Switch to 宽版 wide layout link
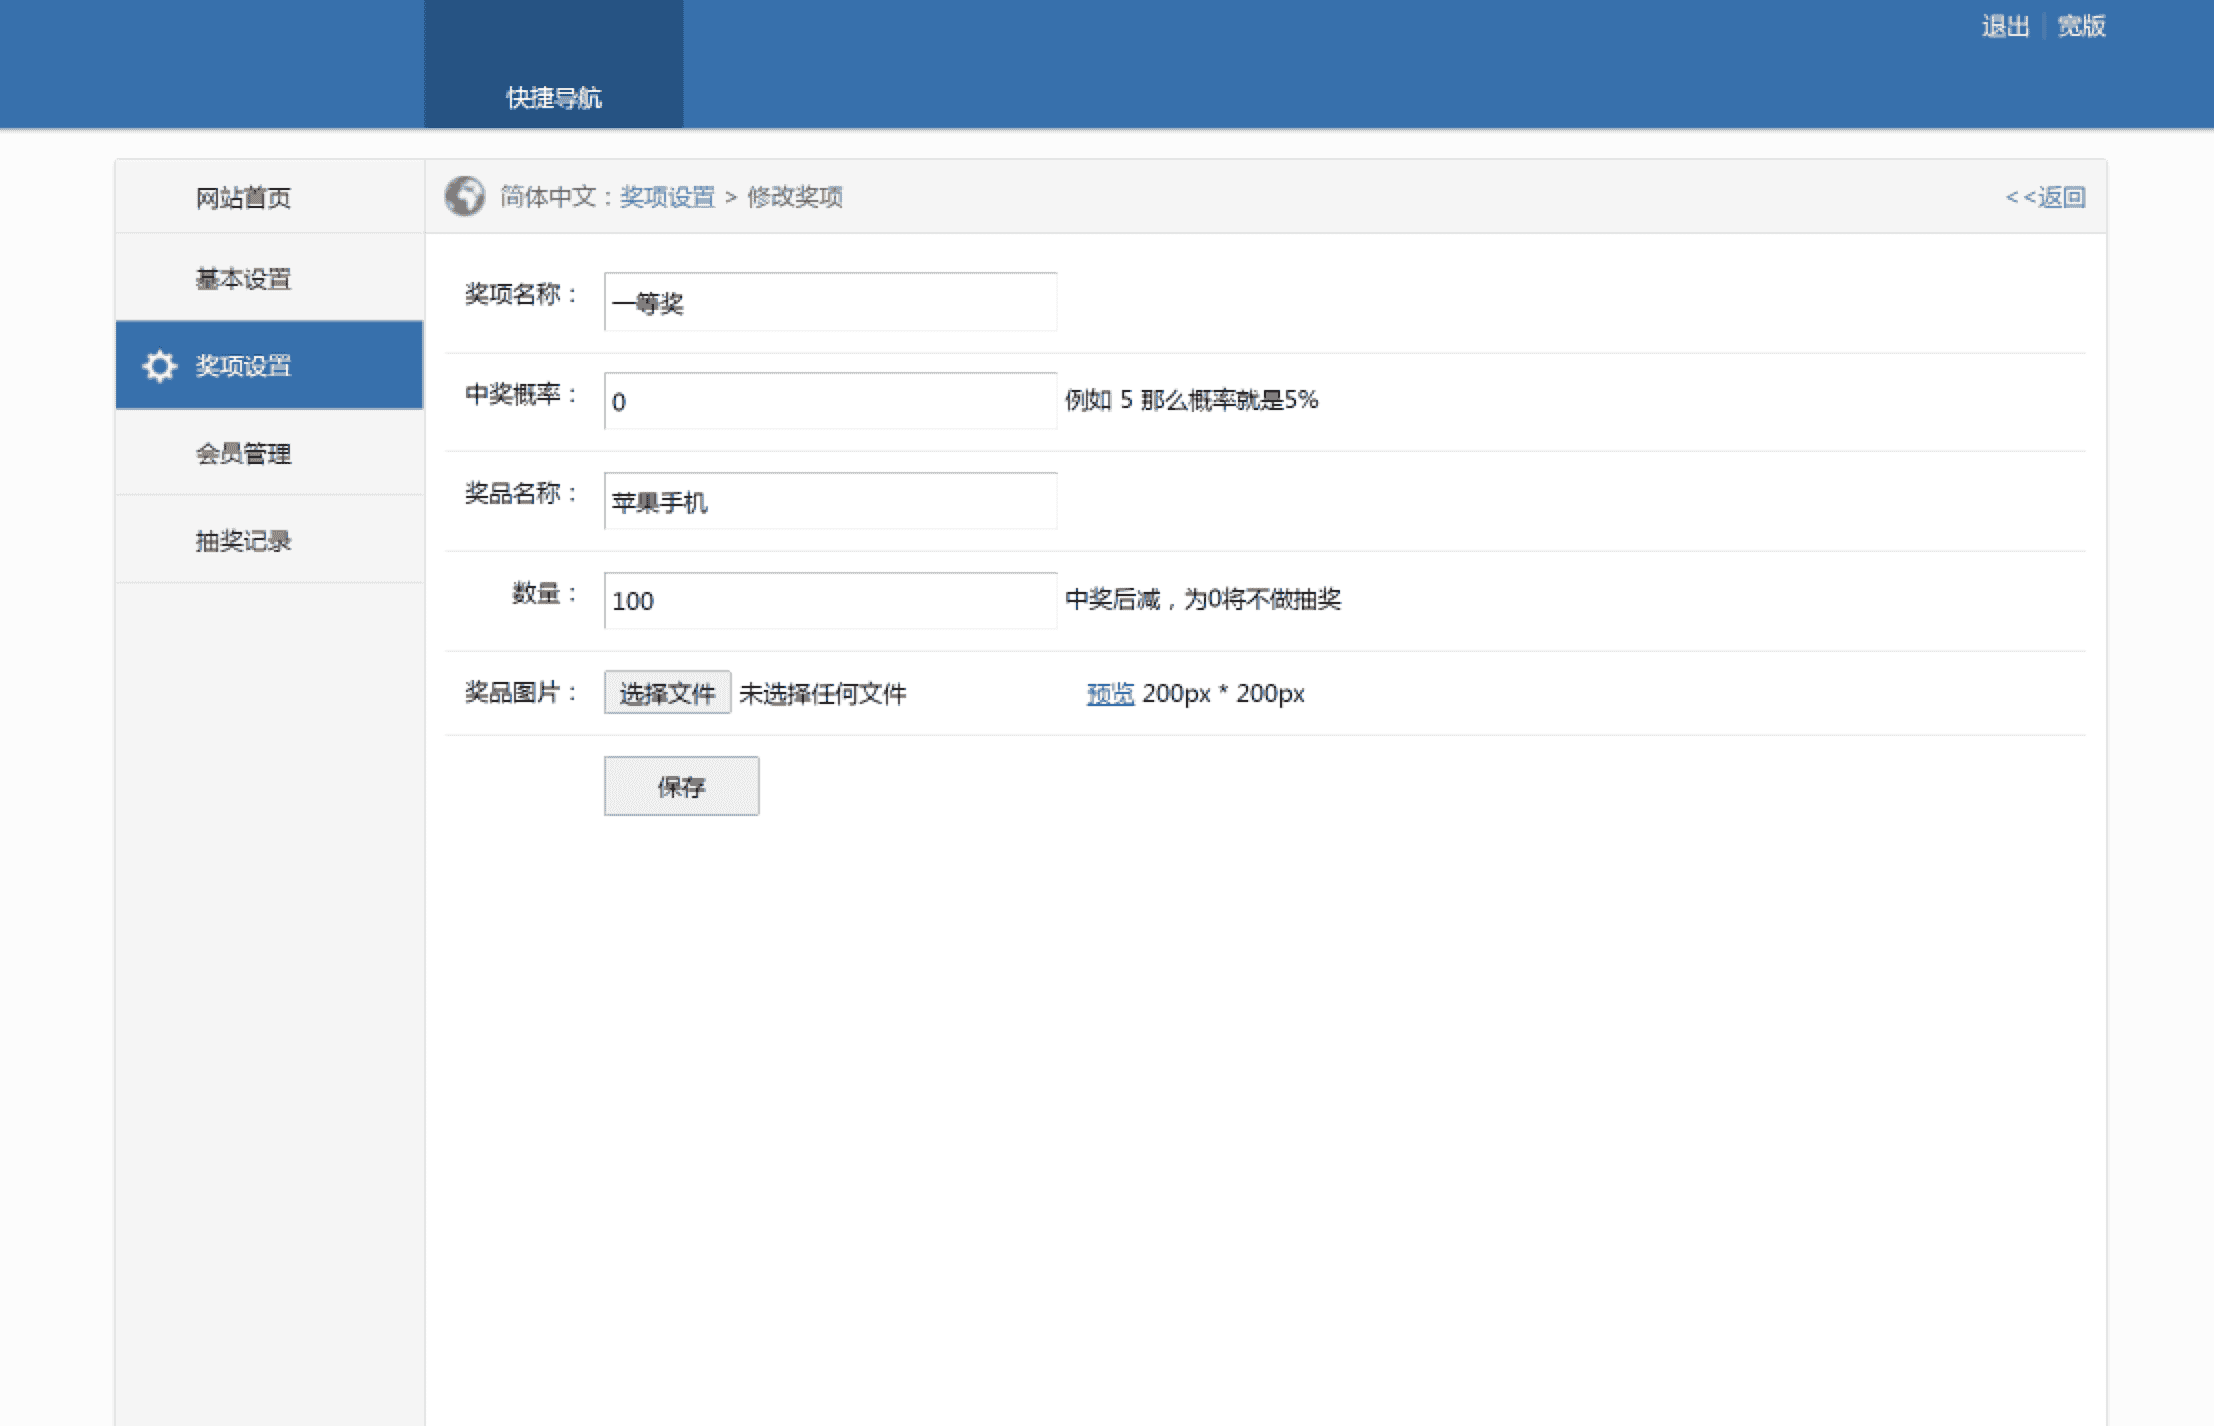The width and height of the screenshot is (2214, 1426). (x=2081, y=26)
